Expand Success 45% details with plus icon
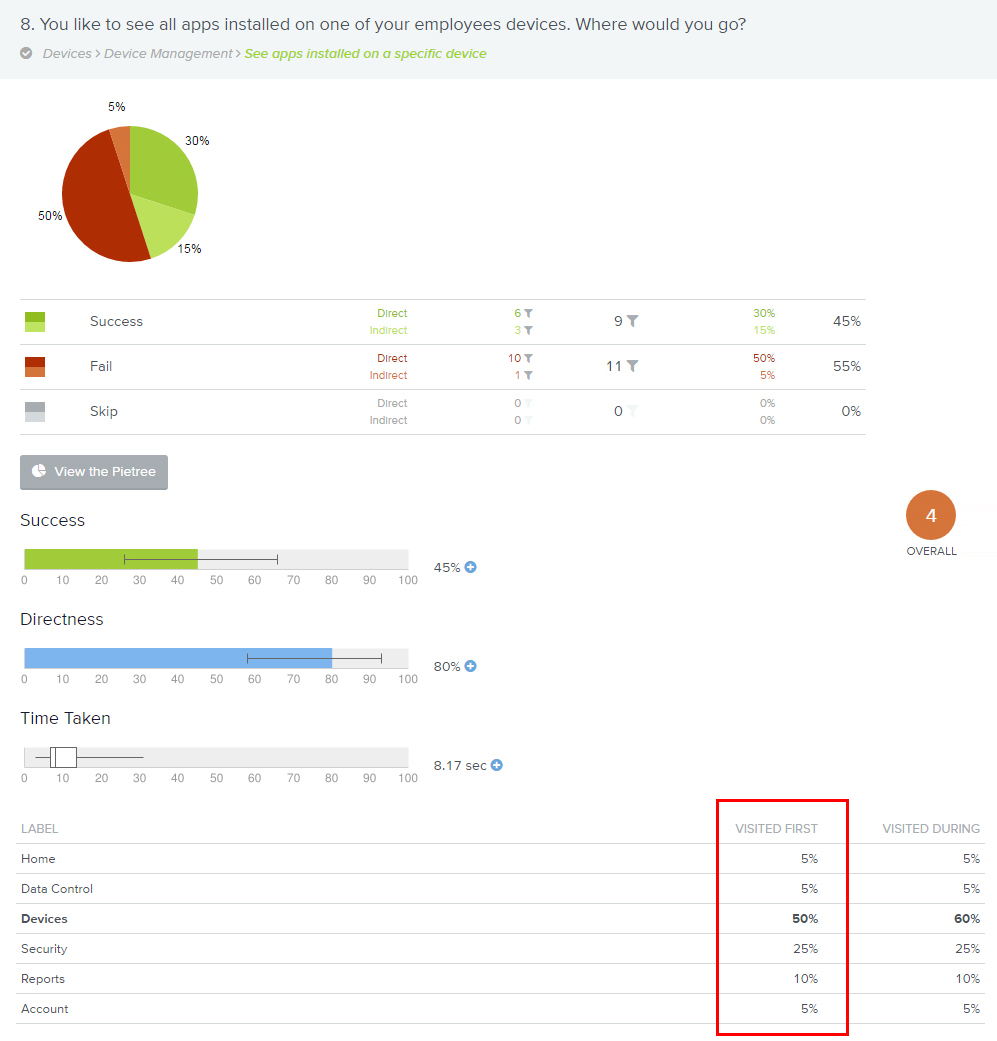 point(471,567)
